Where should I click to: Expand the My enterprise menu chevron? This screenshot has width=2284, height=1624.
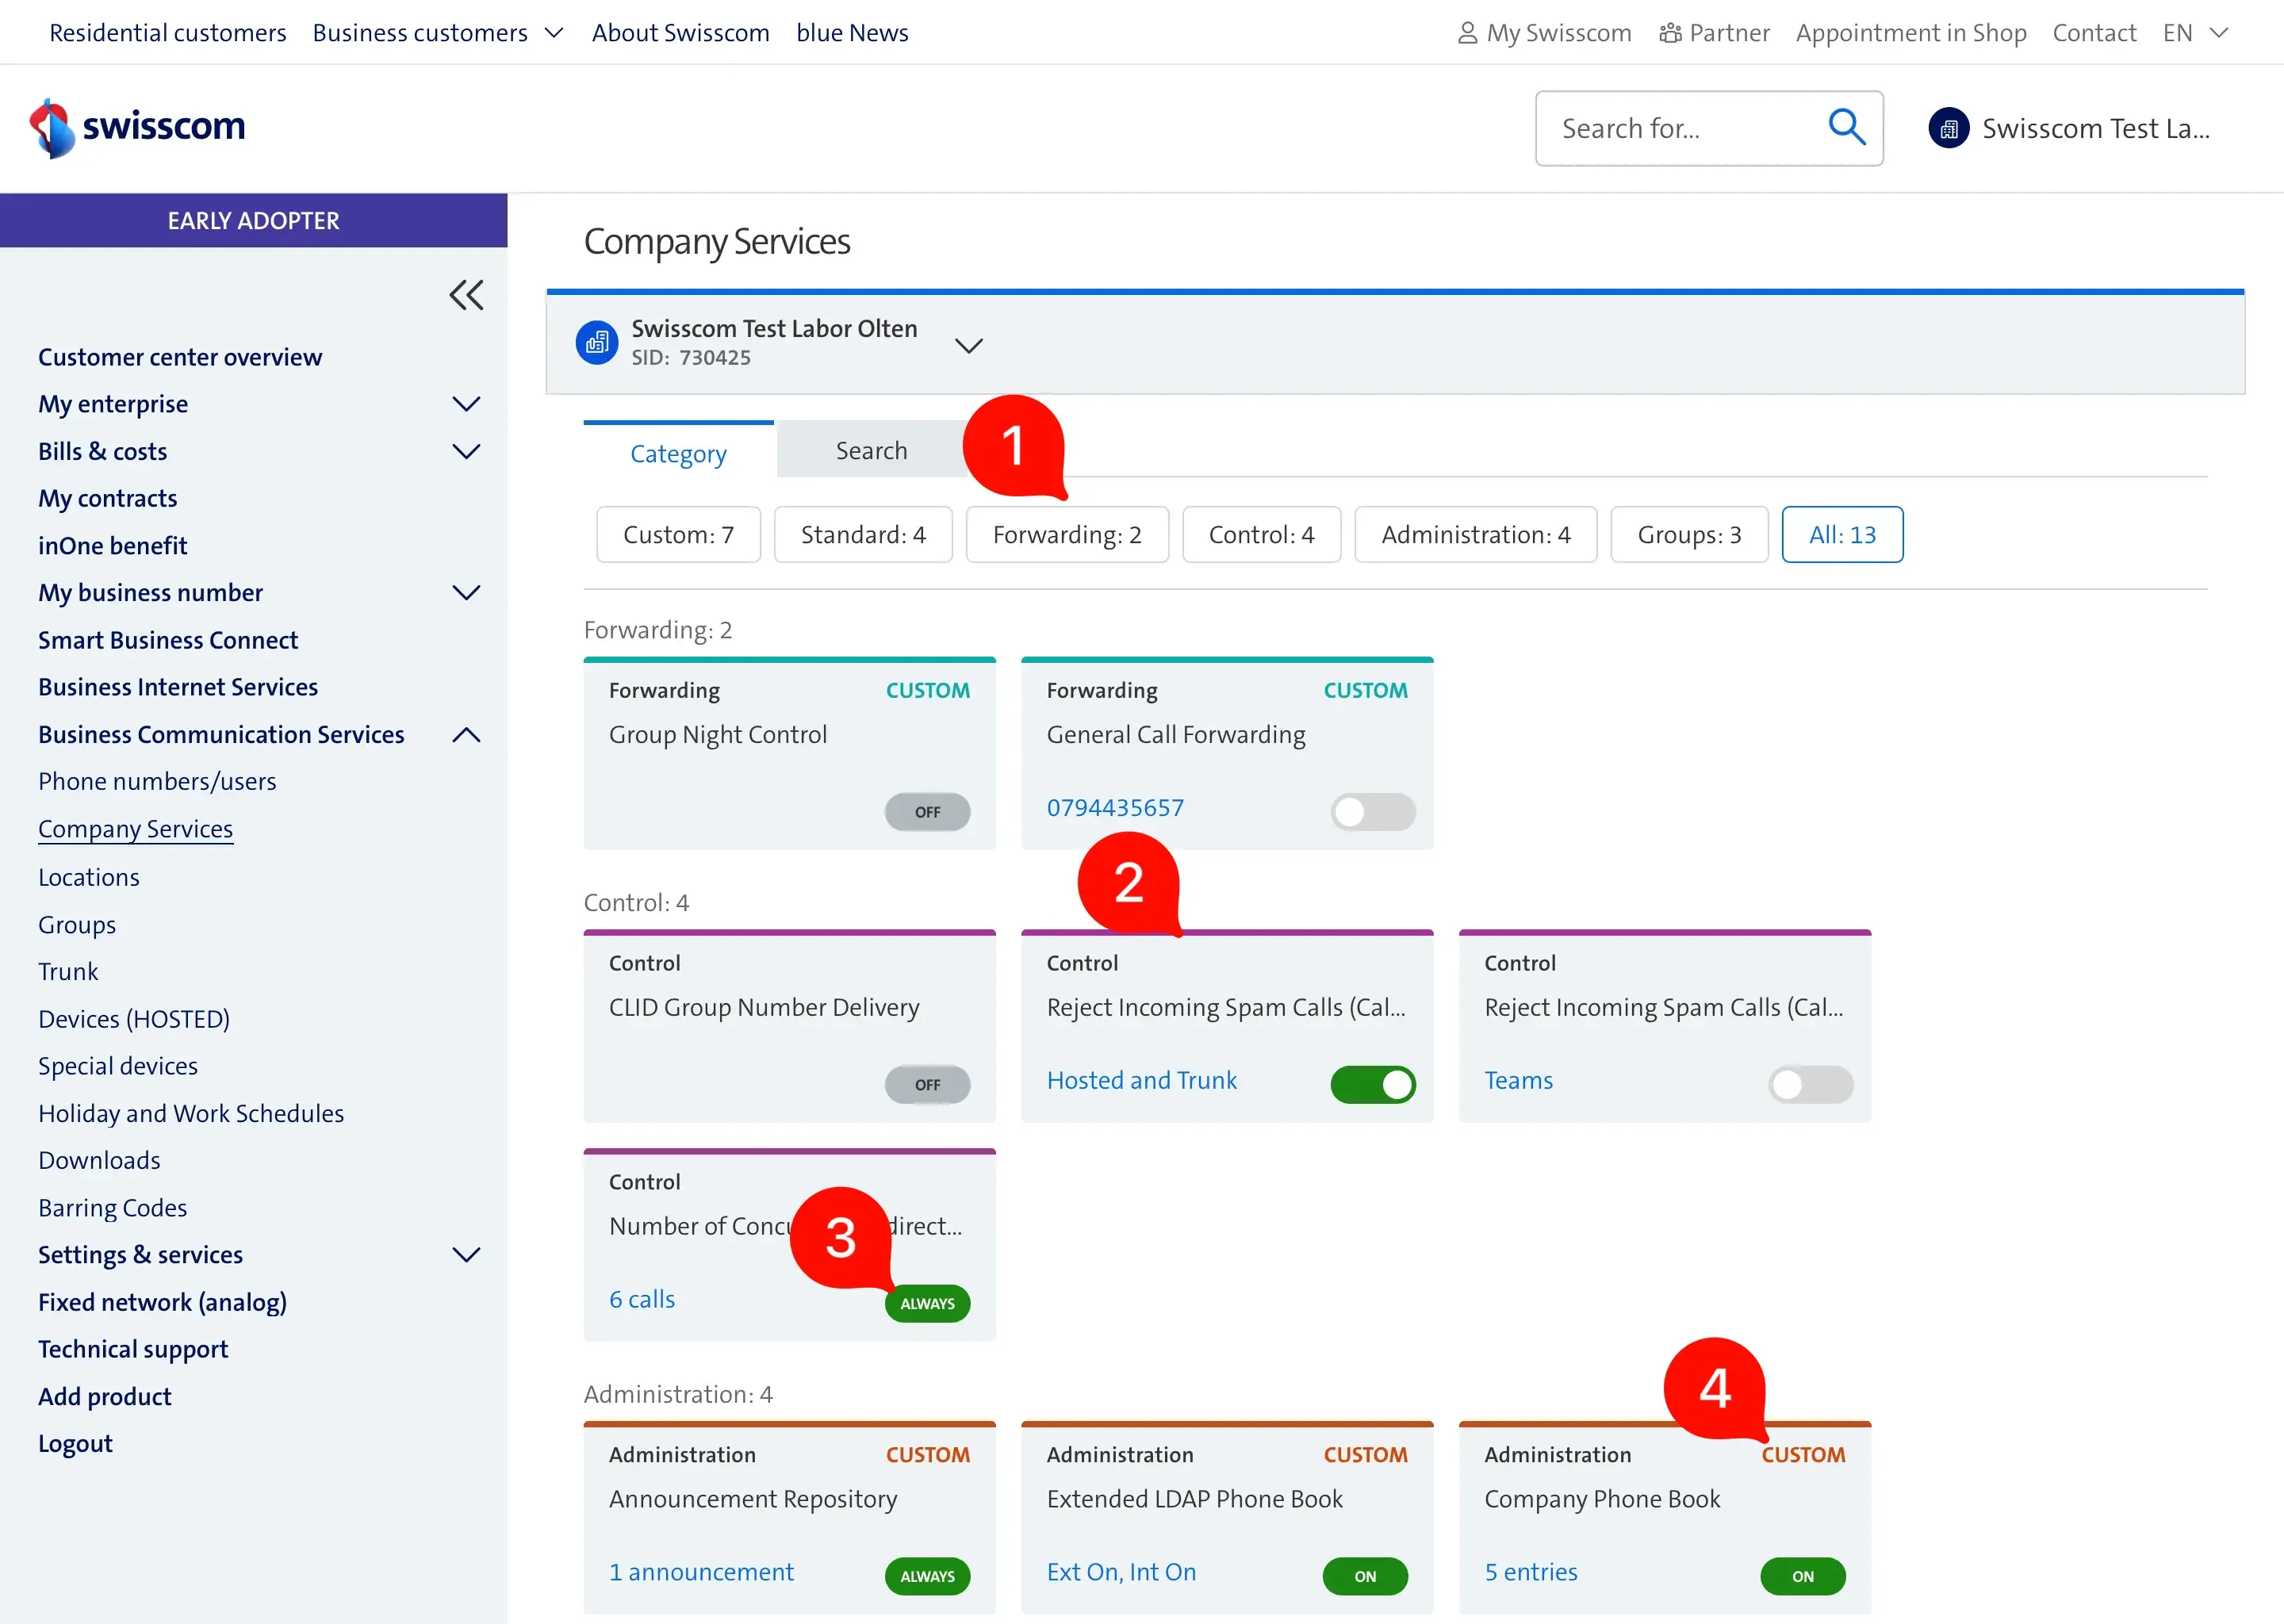click(466, 404)
